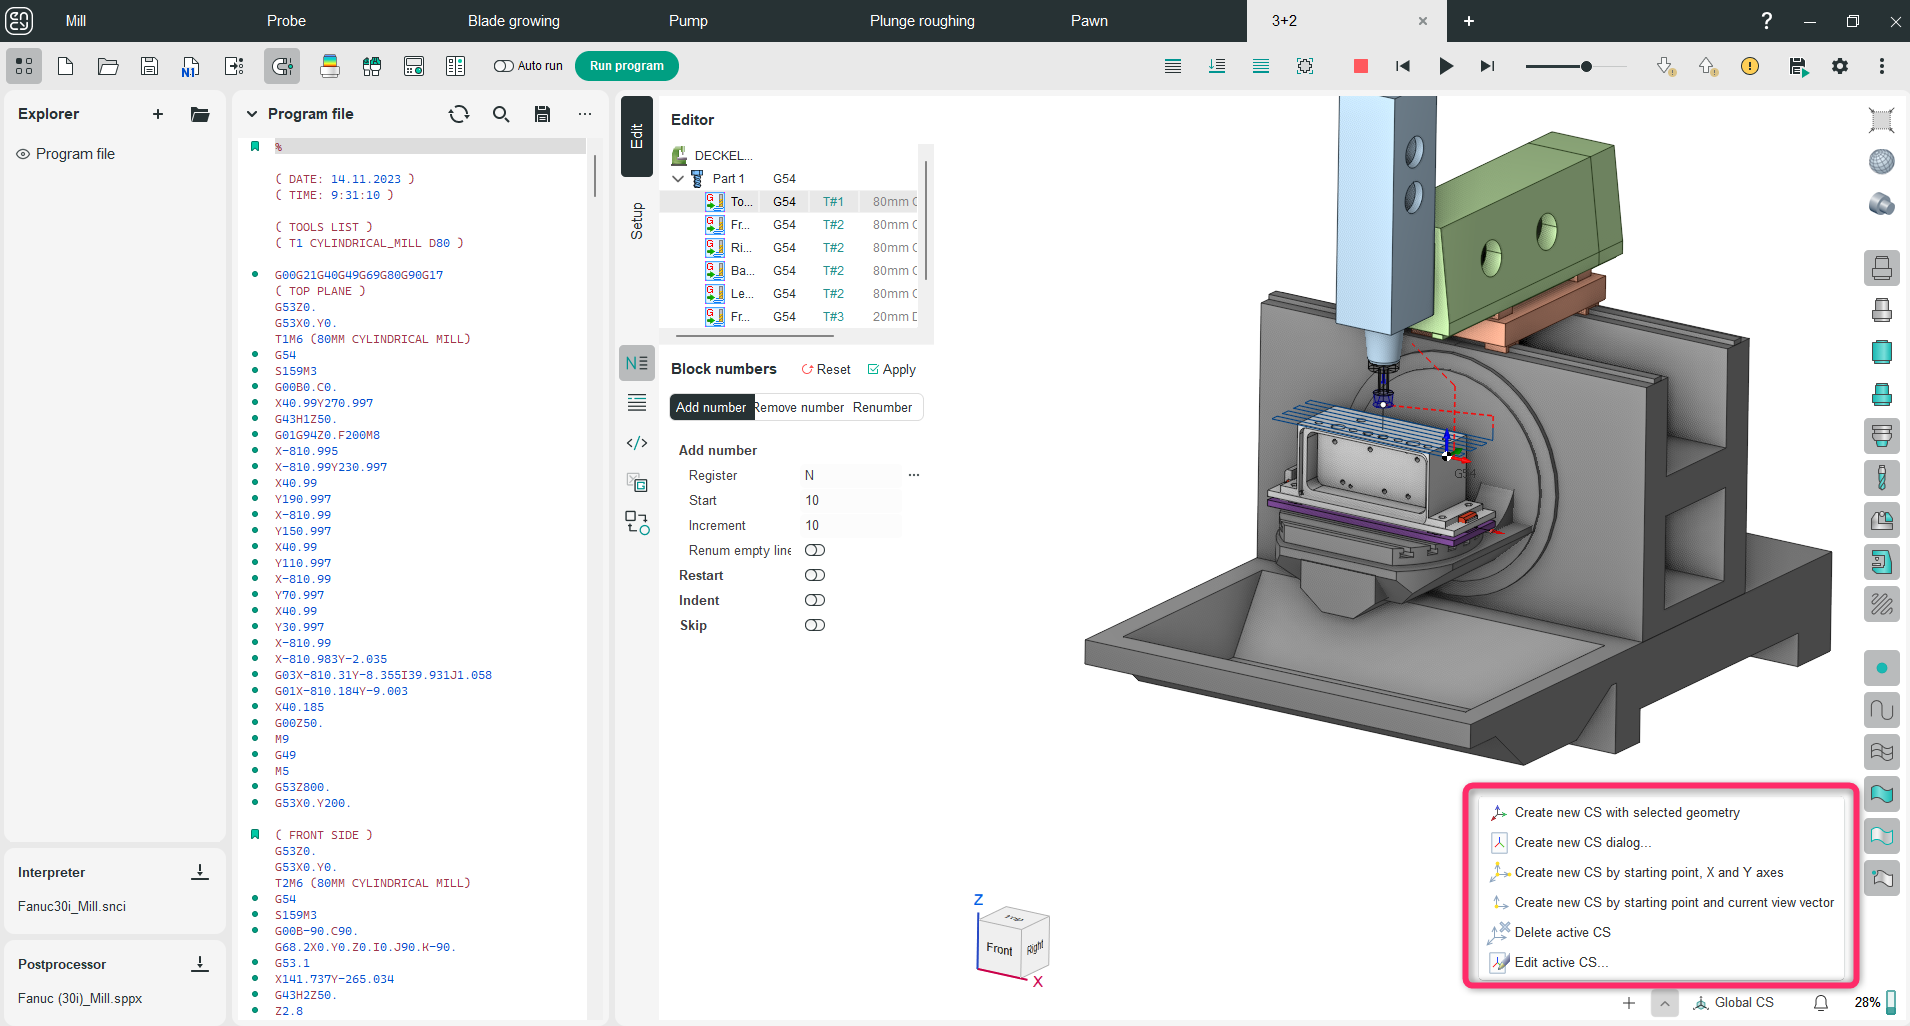
Task: Toggle Renum empty lines switch
Action: (815, 550)
